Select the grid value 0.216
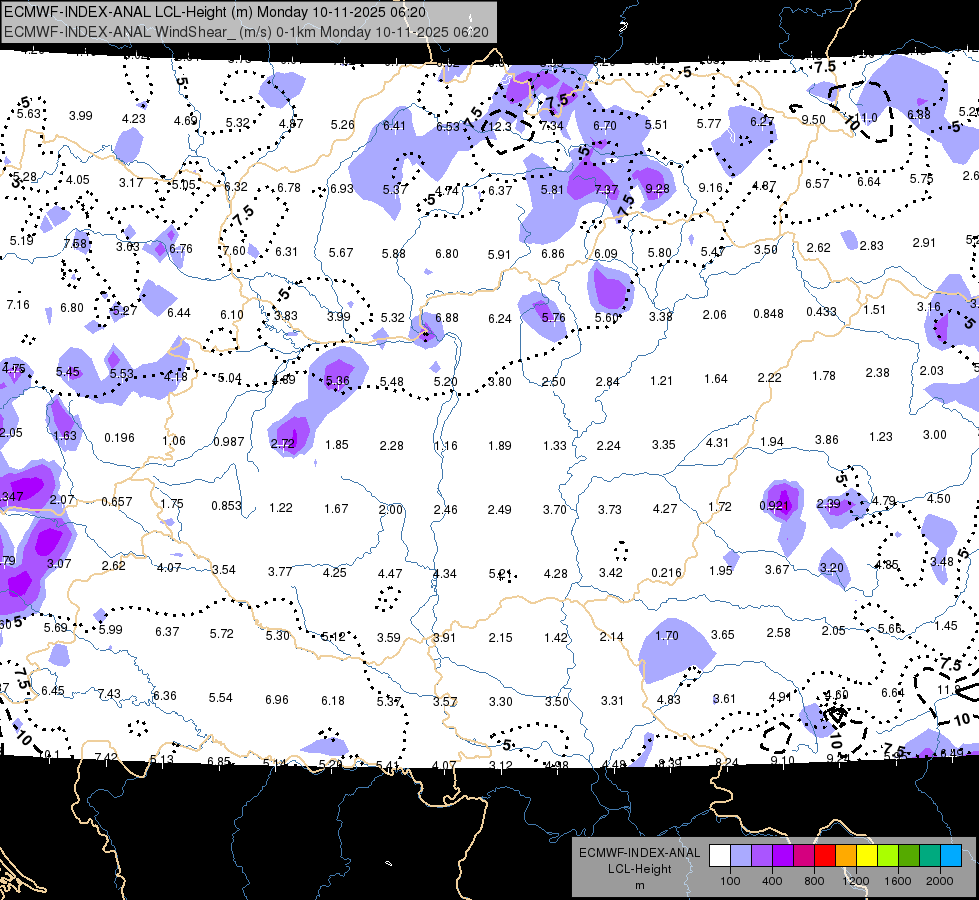 coord(666,572)
